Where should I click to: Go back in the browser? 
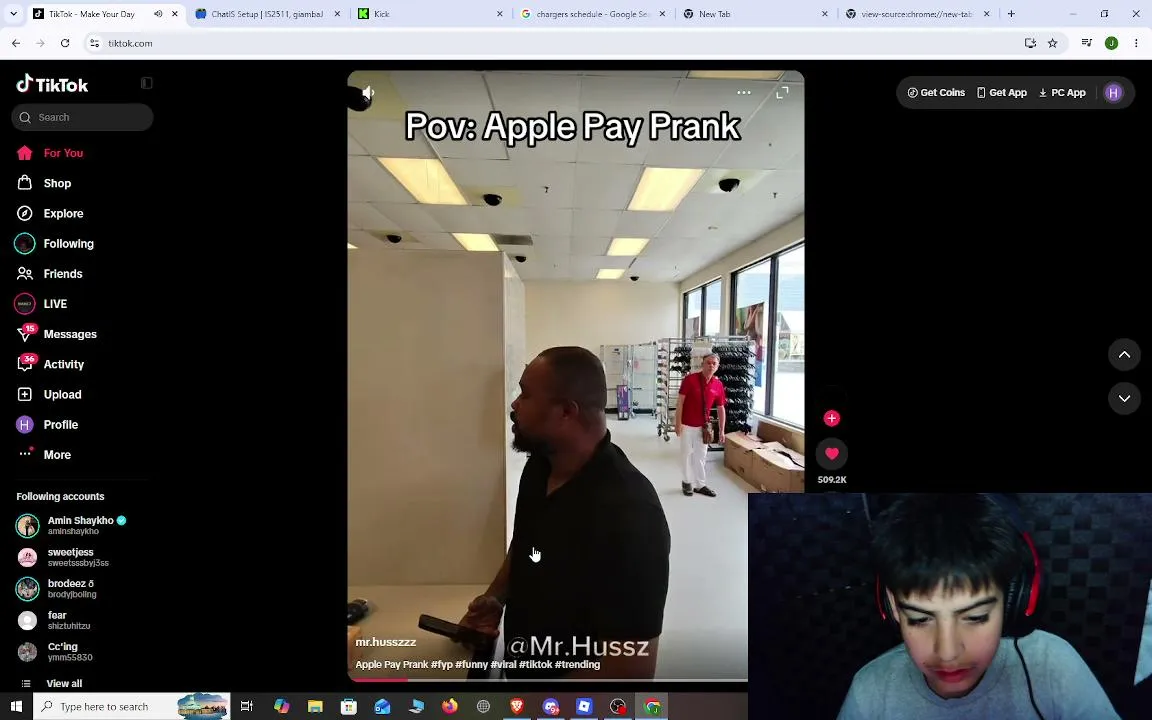16,43
